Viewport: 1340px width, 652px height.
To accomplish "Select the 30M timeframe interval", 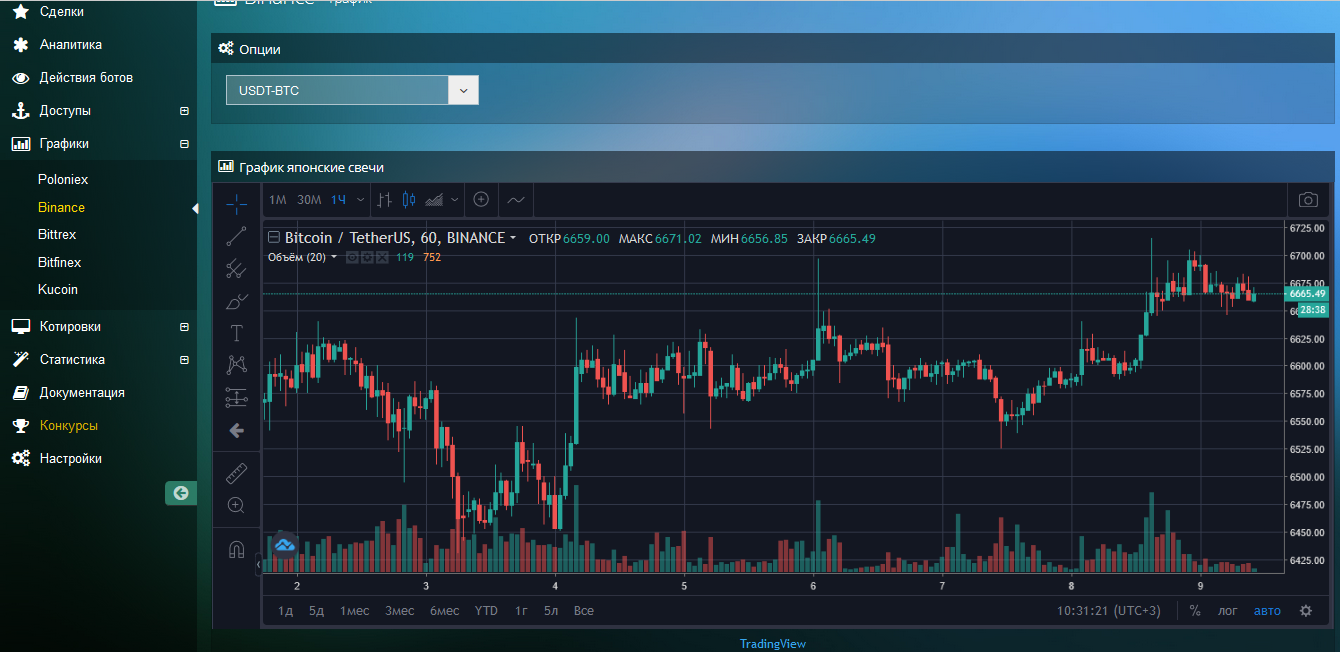I will click(309, 200).
